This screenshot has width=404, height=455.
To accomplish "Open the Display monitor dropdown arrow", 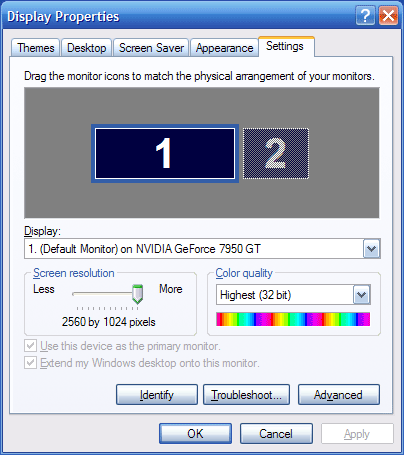I will tap(371, 249).
